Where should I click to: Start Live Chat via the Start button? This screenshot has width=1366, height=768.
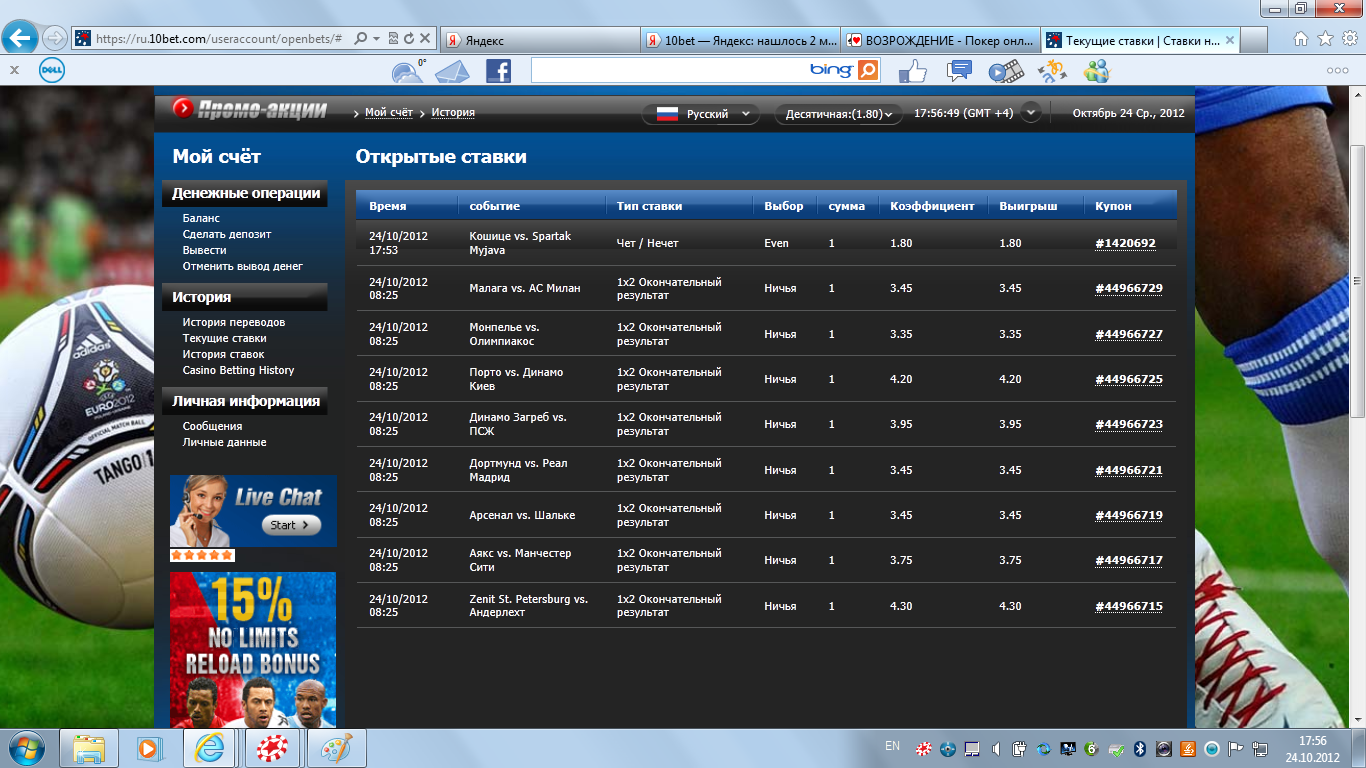(x=291, y=525)
